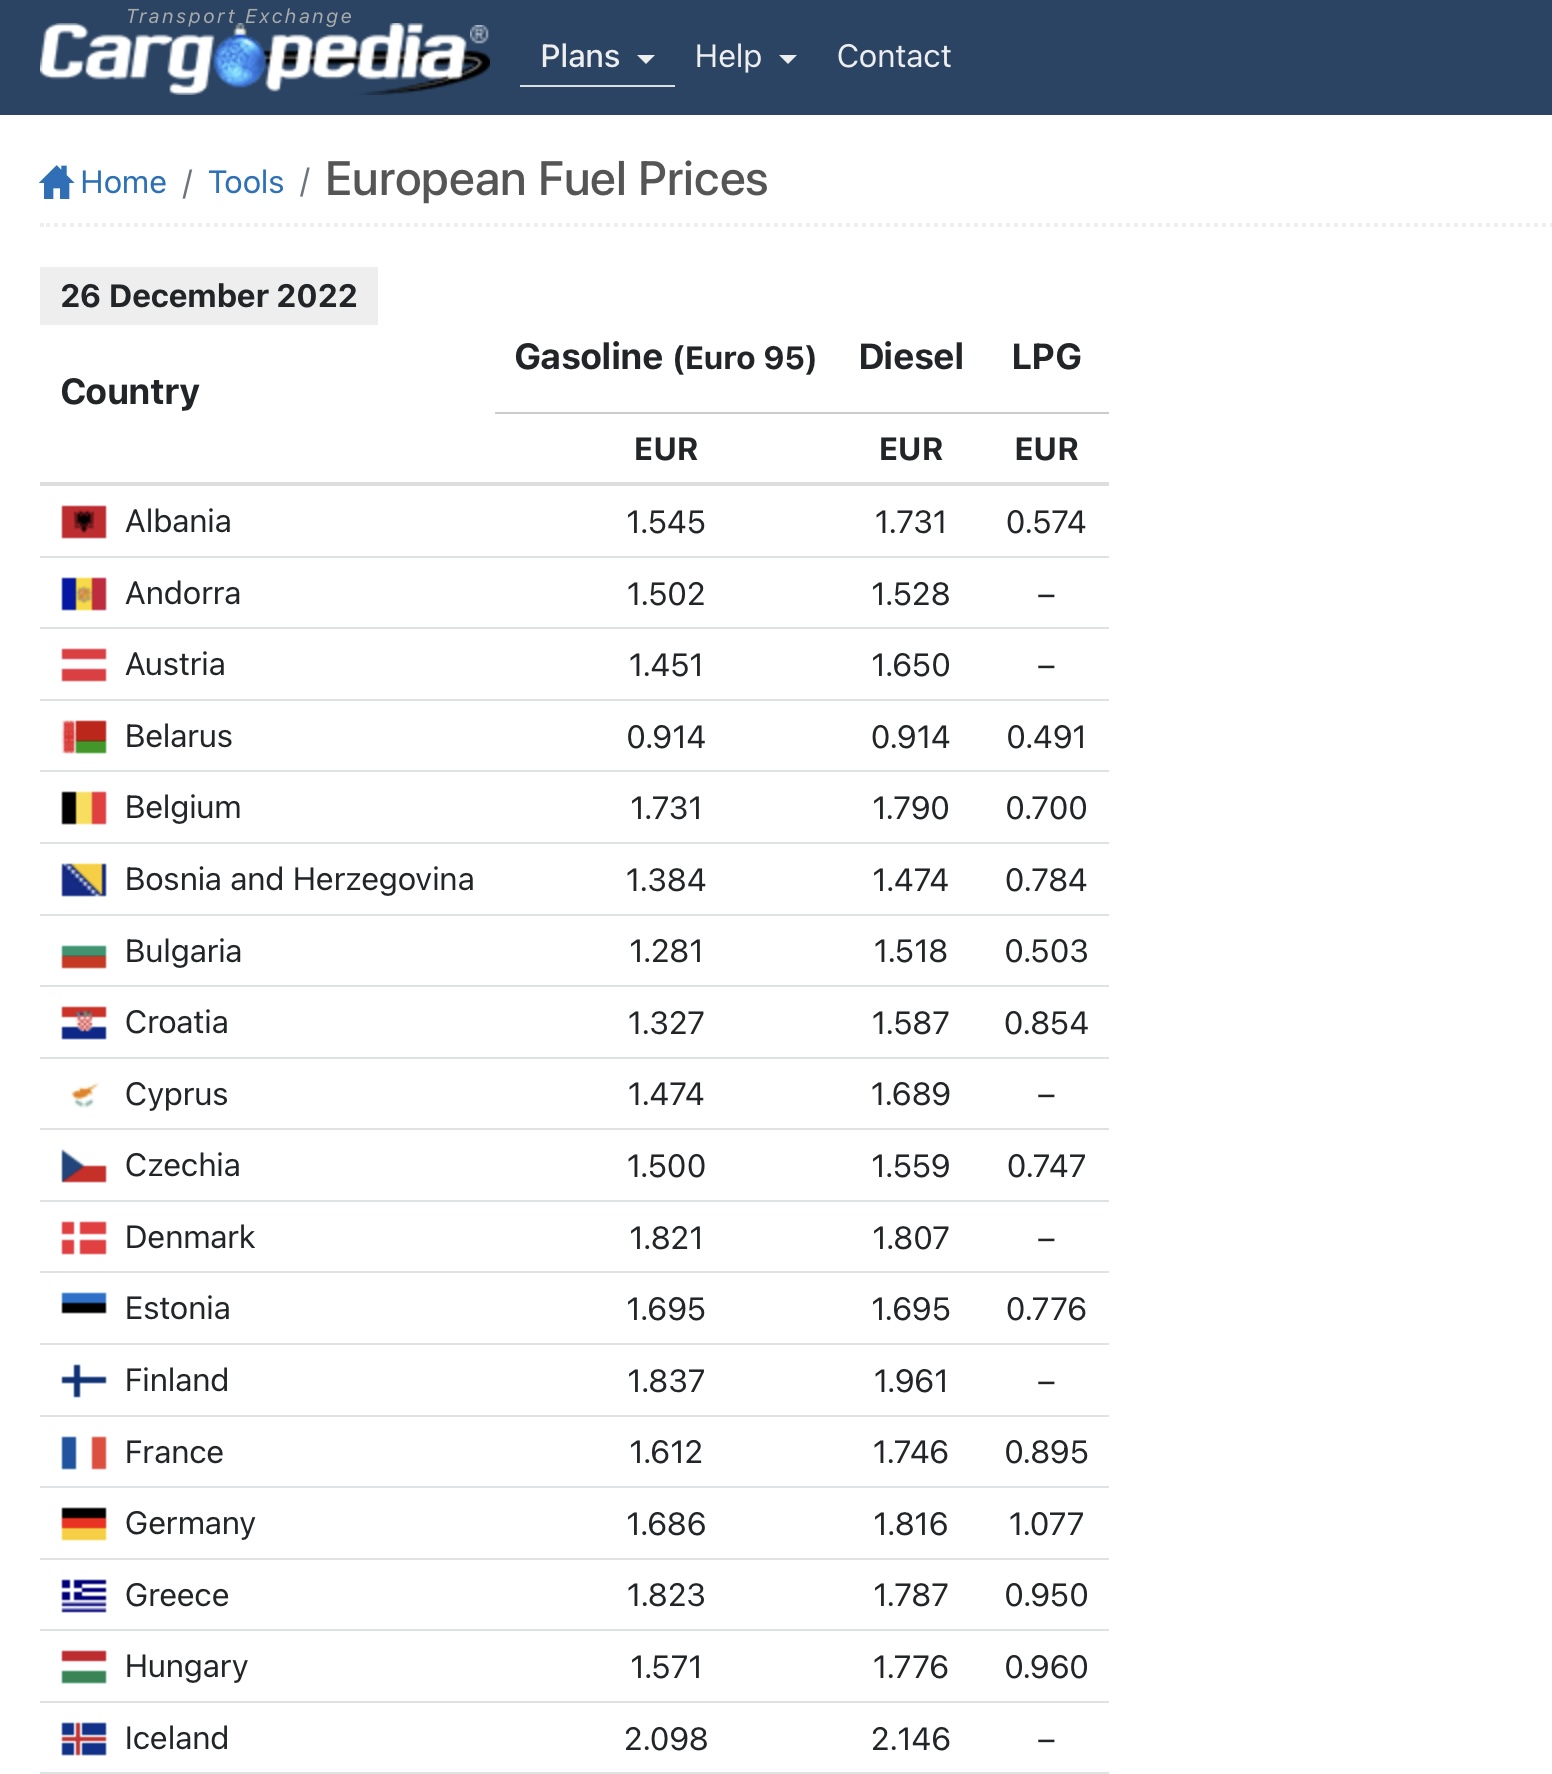This screenshot has width=1552, height=1774.
Task: Expand the Help dropdown menu
Action: [x=745, y=57]
